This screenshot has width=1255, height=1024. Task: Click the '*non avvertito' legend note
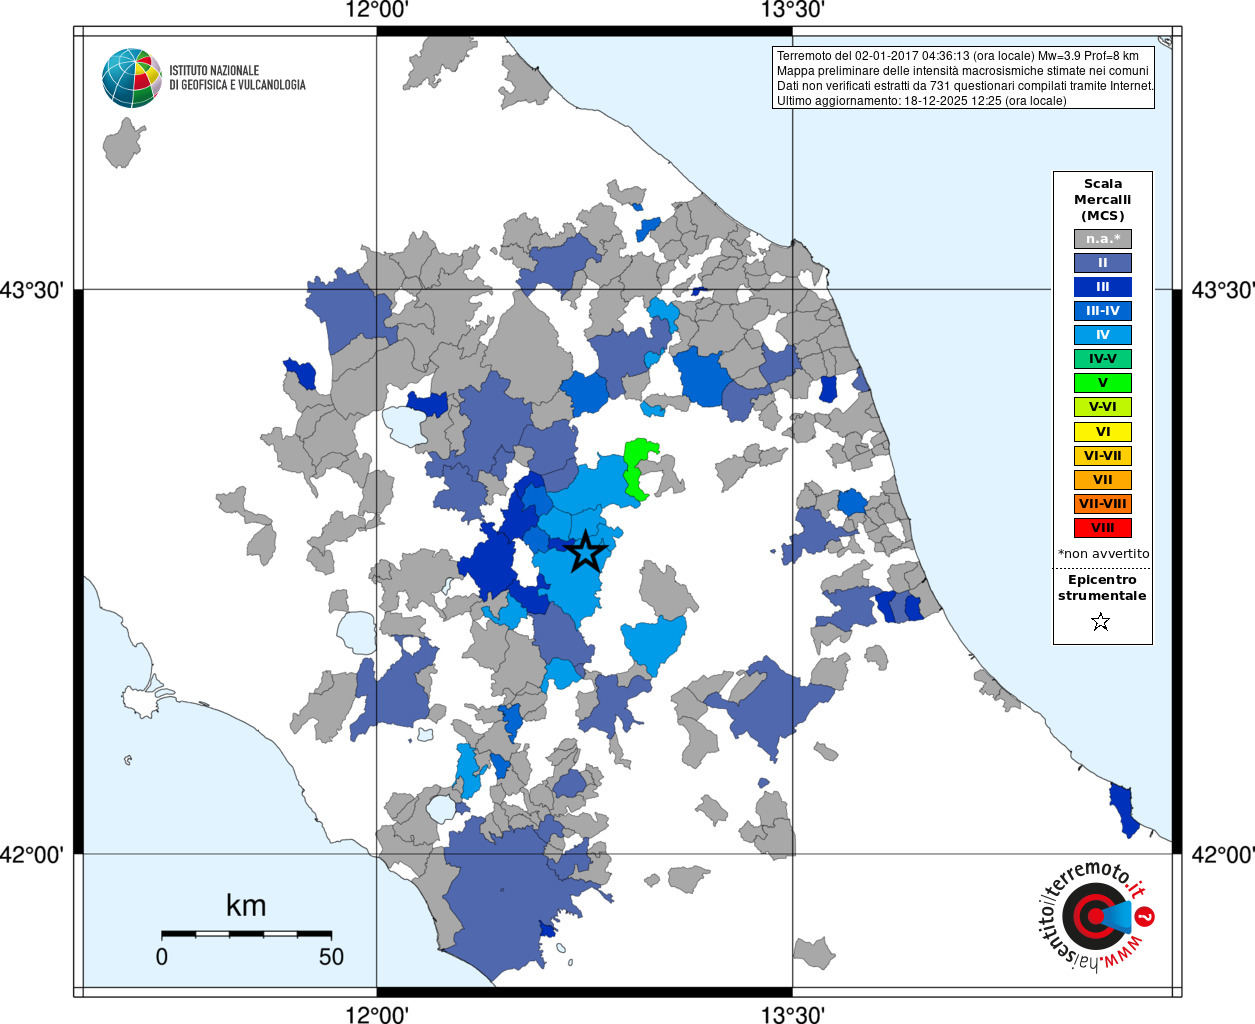click(x=1103, y=553)
